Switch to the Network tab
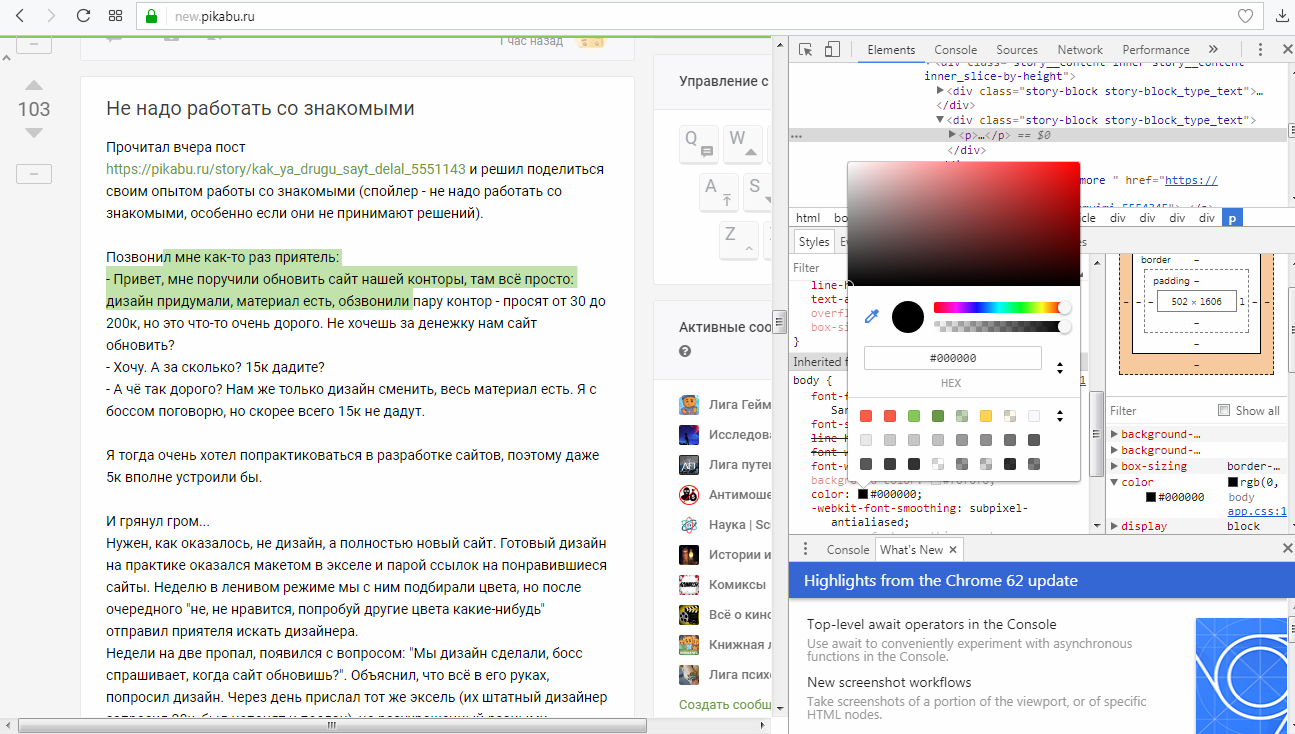 click(1080, 49)
